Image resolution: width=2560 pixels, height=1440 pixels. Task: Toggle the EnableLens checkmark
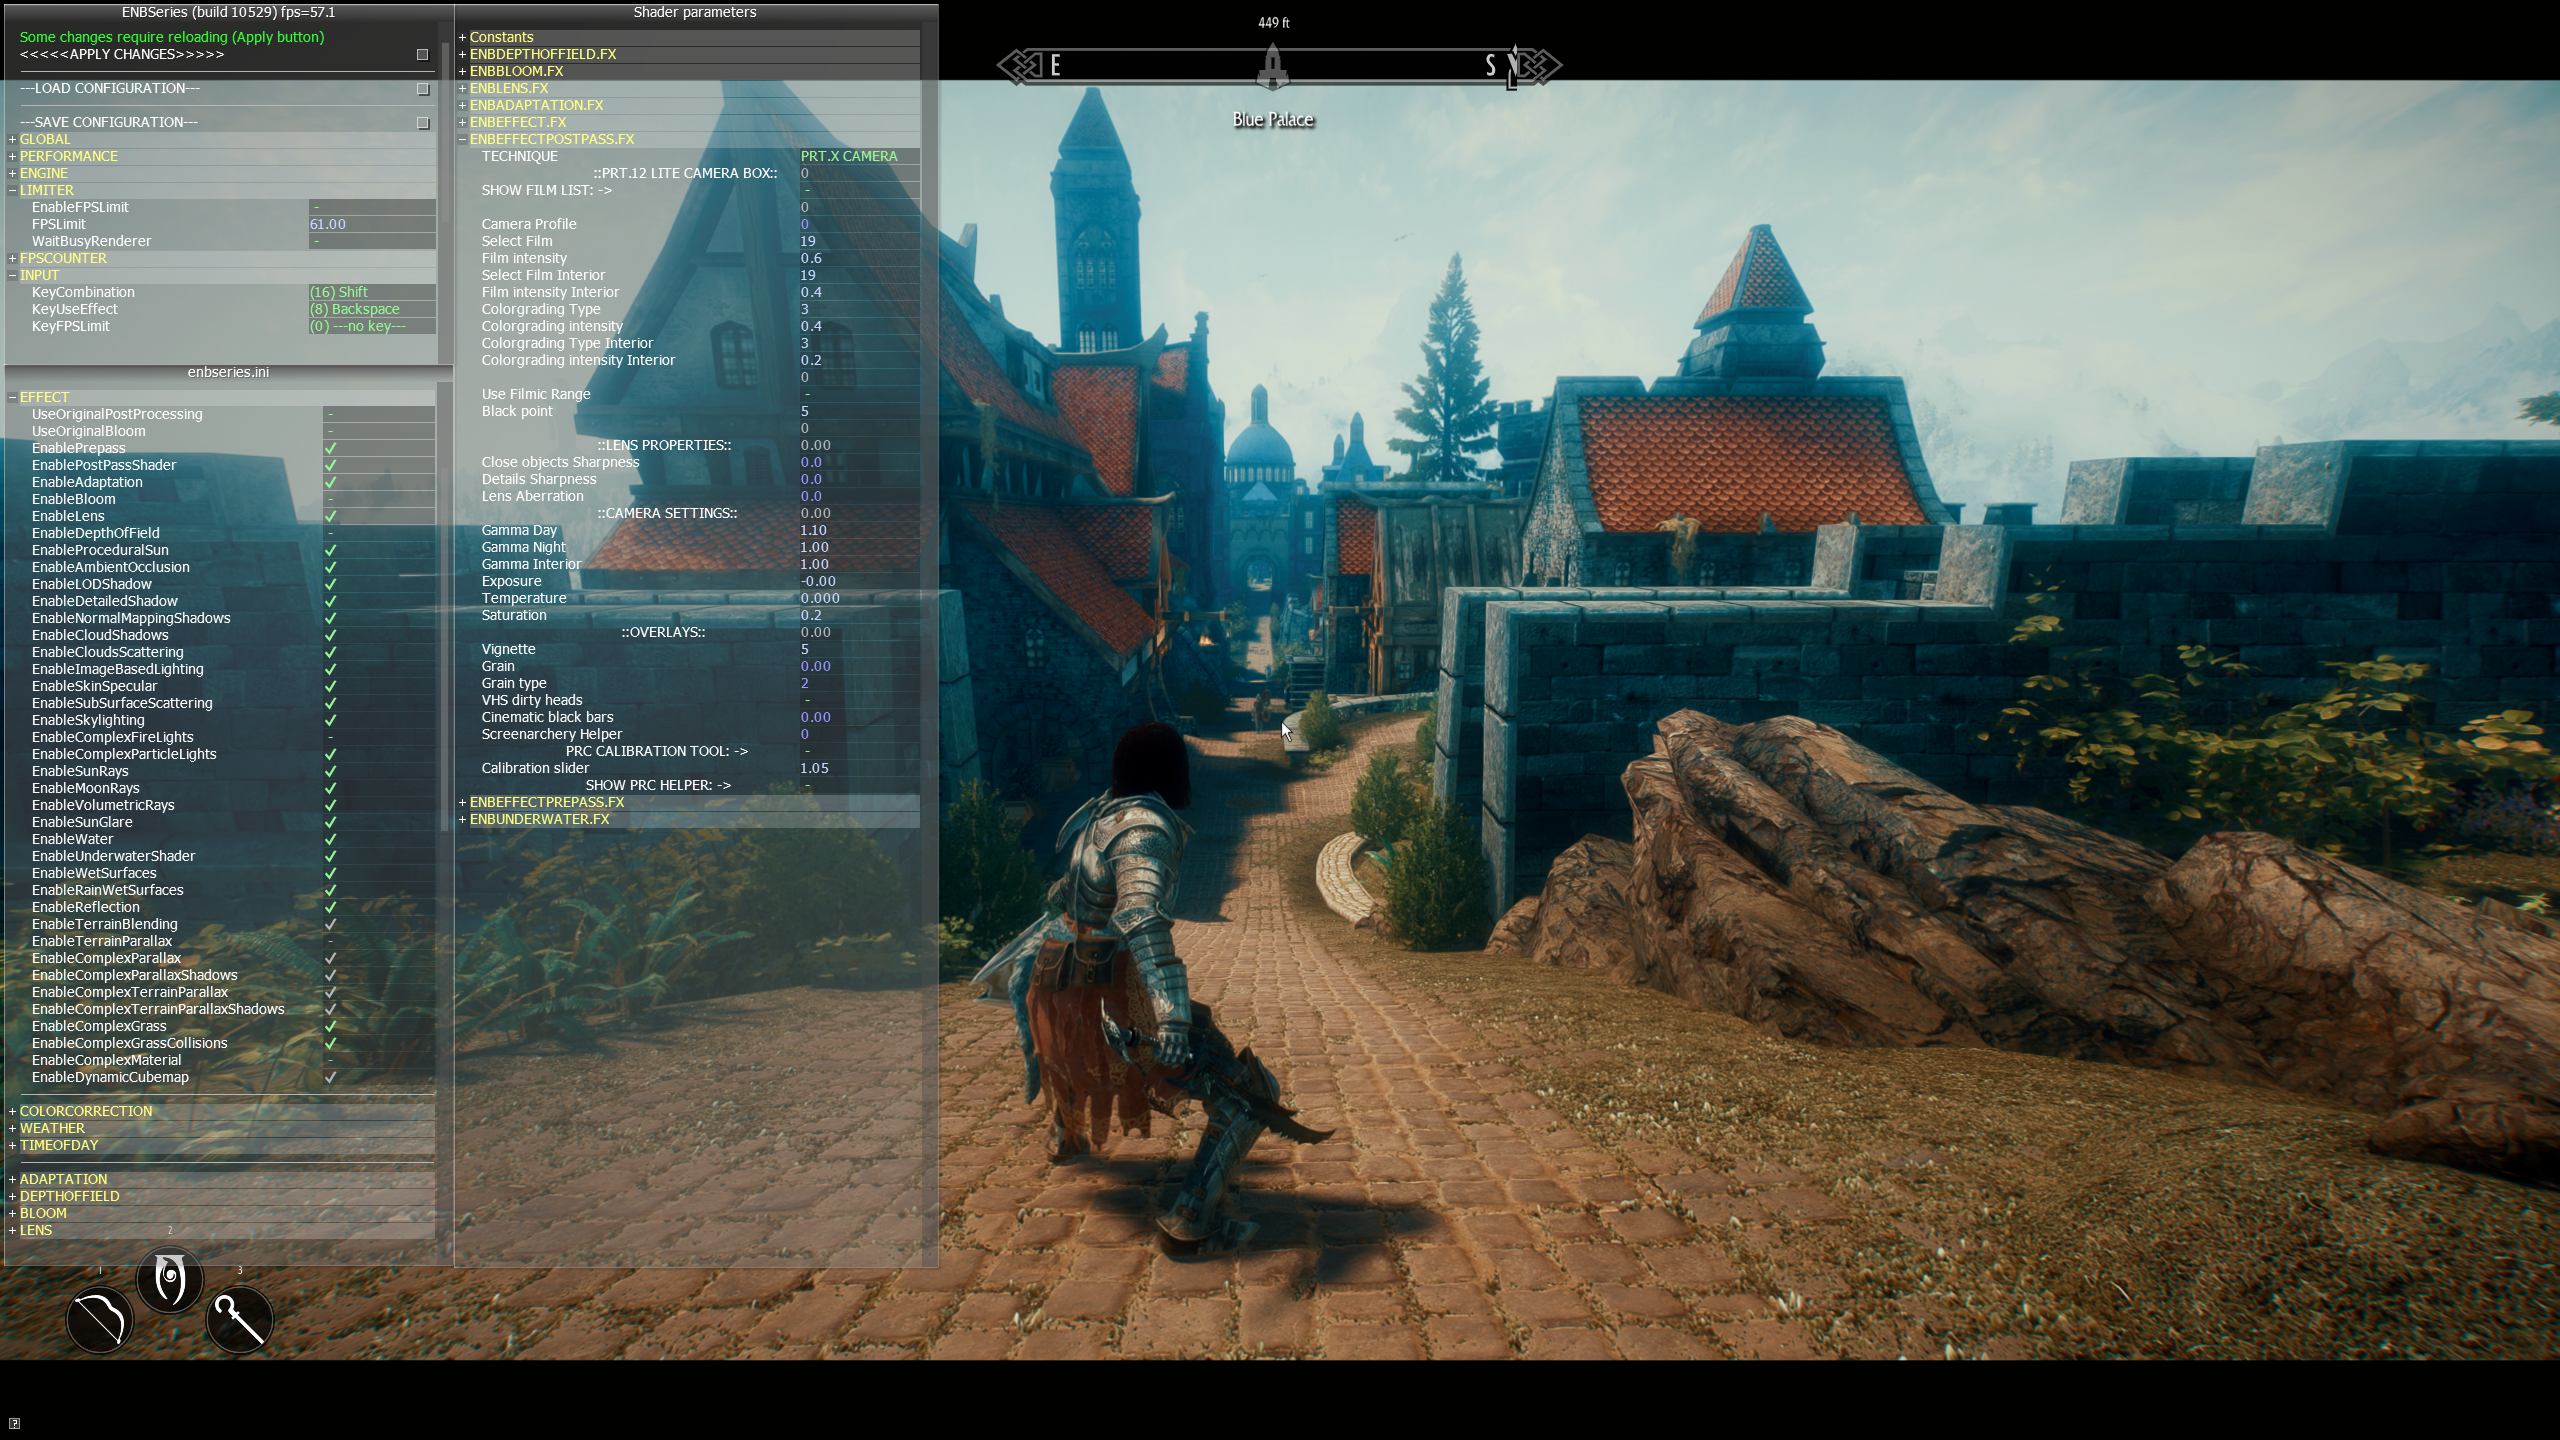click(x=331, y=516)
